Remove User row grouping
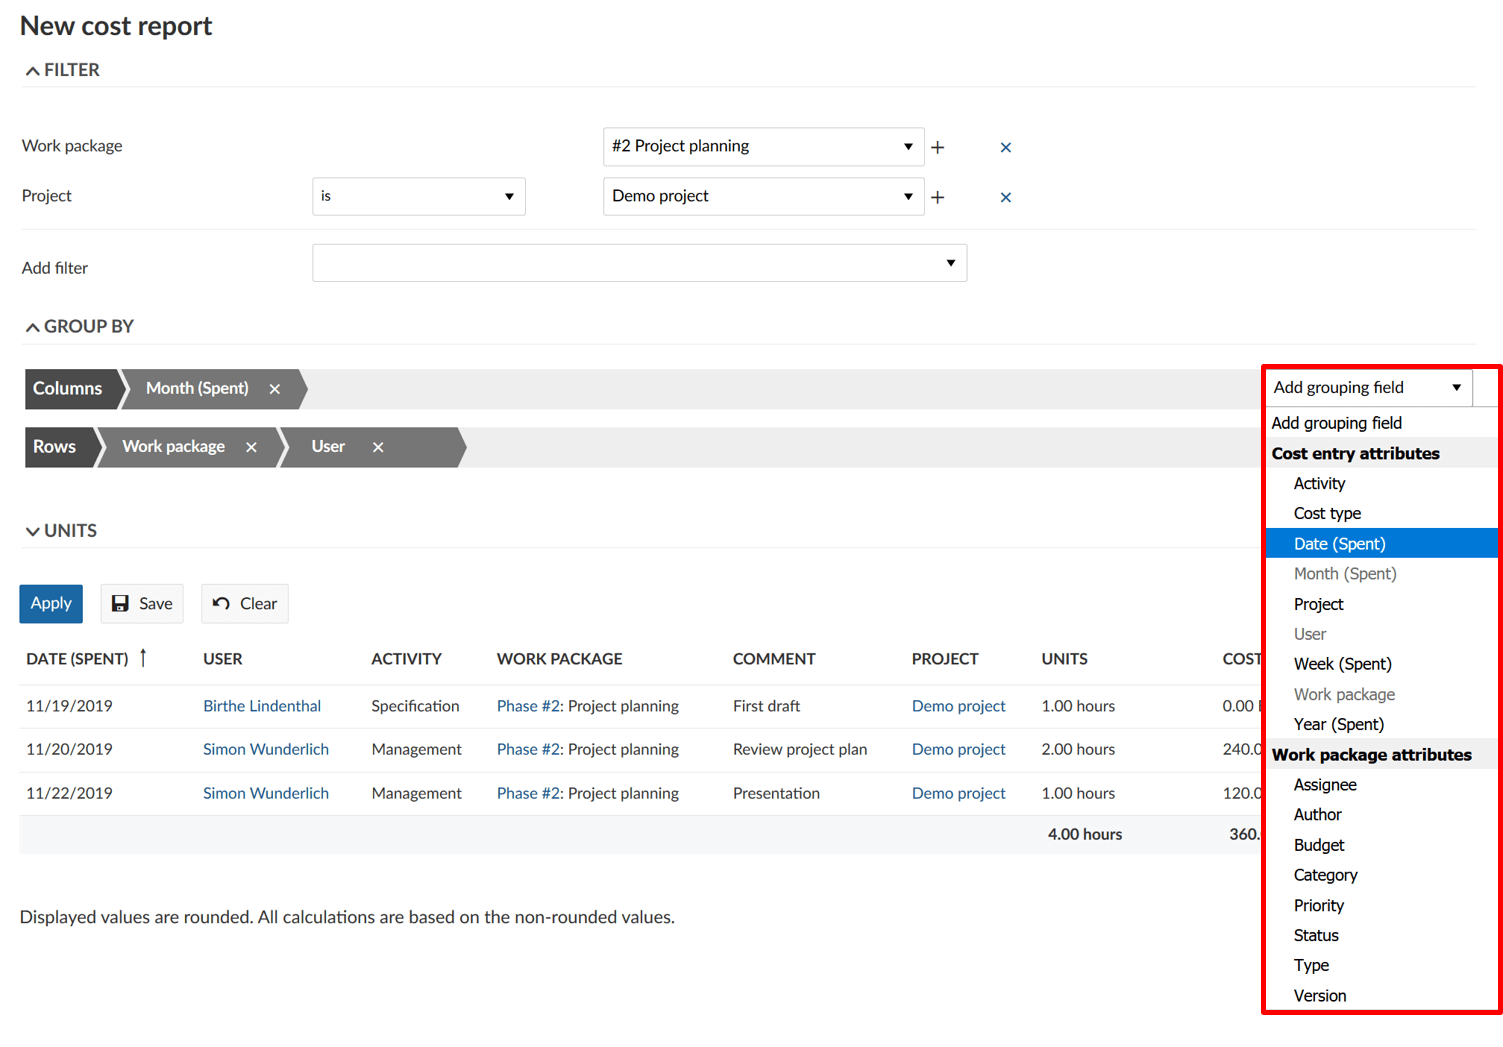 pyautogui.click(x=378, y=447)
